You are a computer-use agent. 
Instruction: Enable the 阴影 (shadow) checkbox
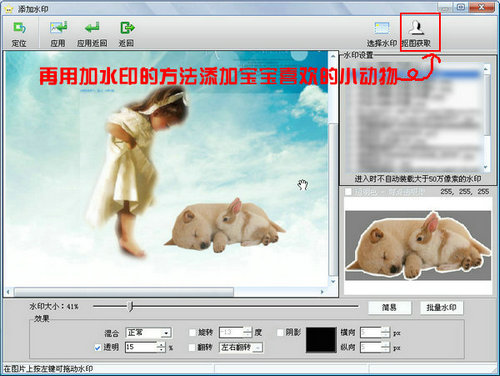(x=280, y=332)
